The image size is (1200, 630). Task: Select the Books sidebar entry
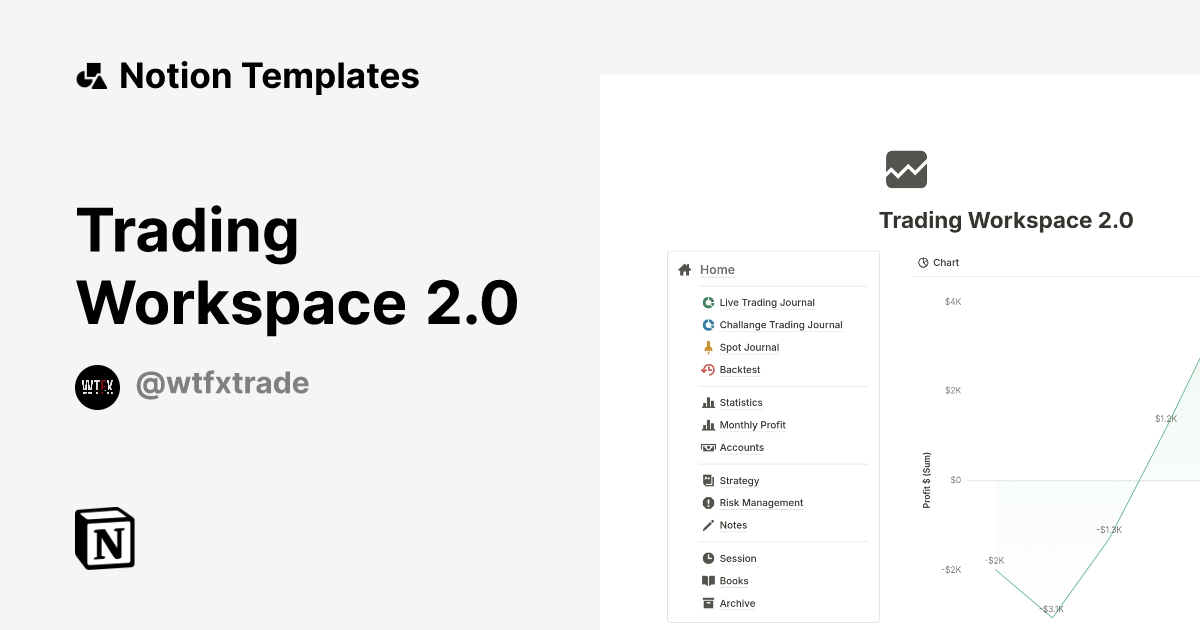pos(733,580)
